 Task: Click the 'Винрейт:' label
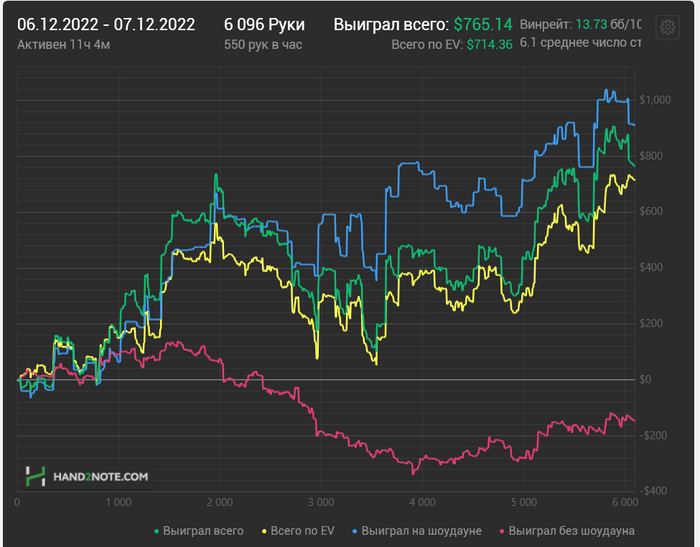click(546, 24)
